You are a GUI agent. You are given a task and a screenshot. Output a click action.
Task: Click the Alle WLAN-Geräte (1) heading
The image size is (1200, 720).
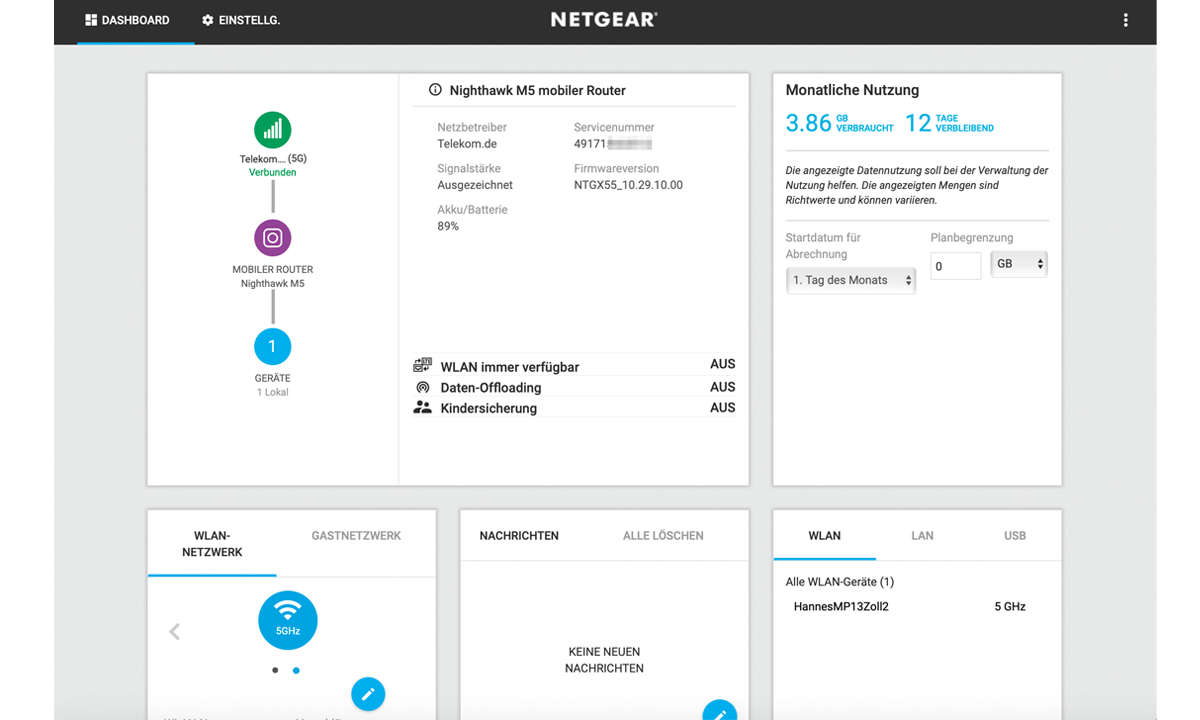point(839,582)
